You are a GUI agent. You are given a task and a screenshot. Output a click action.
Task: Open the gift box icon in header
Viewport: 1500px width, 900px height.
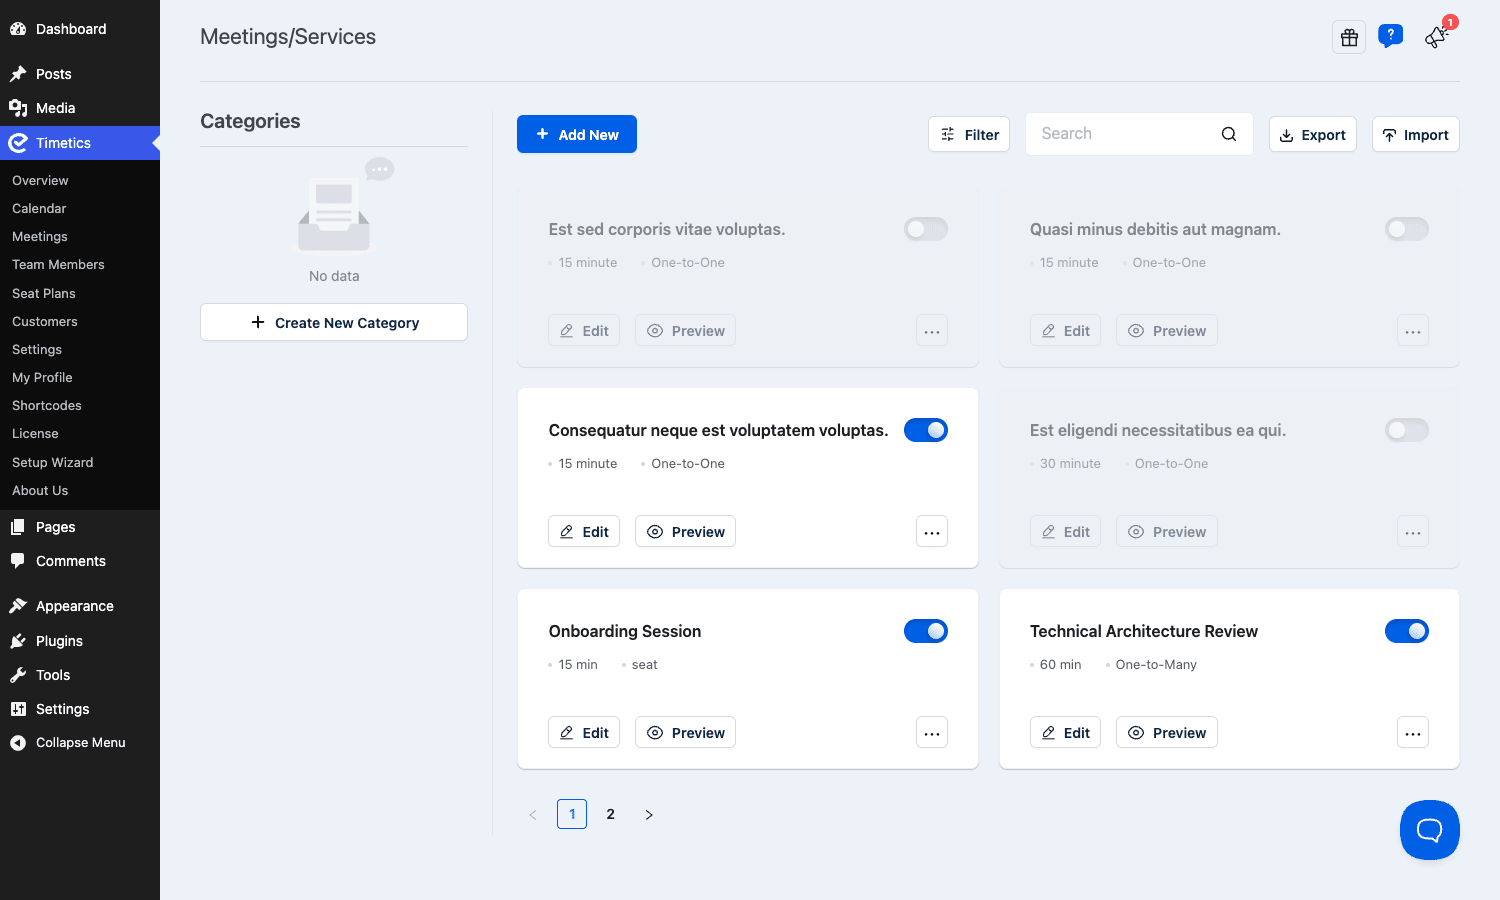(1349, 37)
